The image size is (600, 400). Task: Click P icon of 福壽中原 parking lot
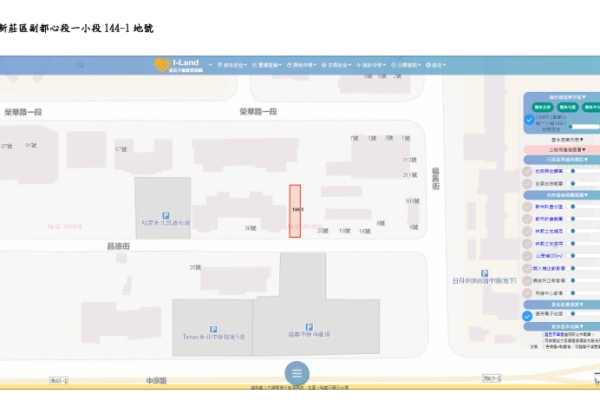coord(309,327)
